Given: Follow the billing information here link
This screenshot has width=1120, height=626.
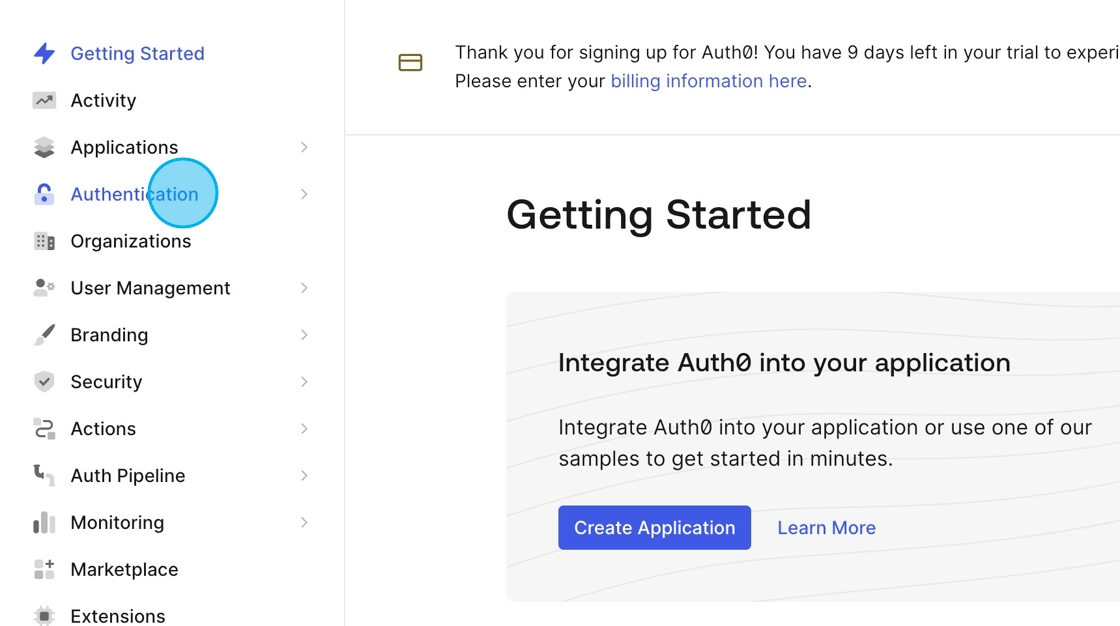Looking at the screenshot, I should click(x=709, y=81).
